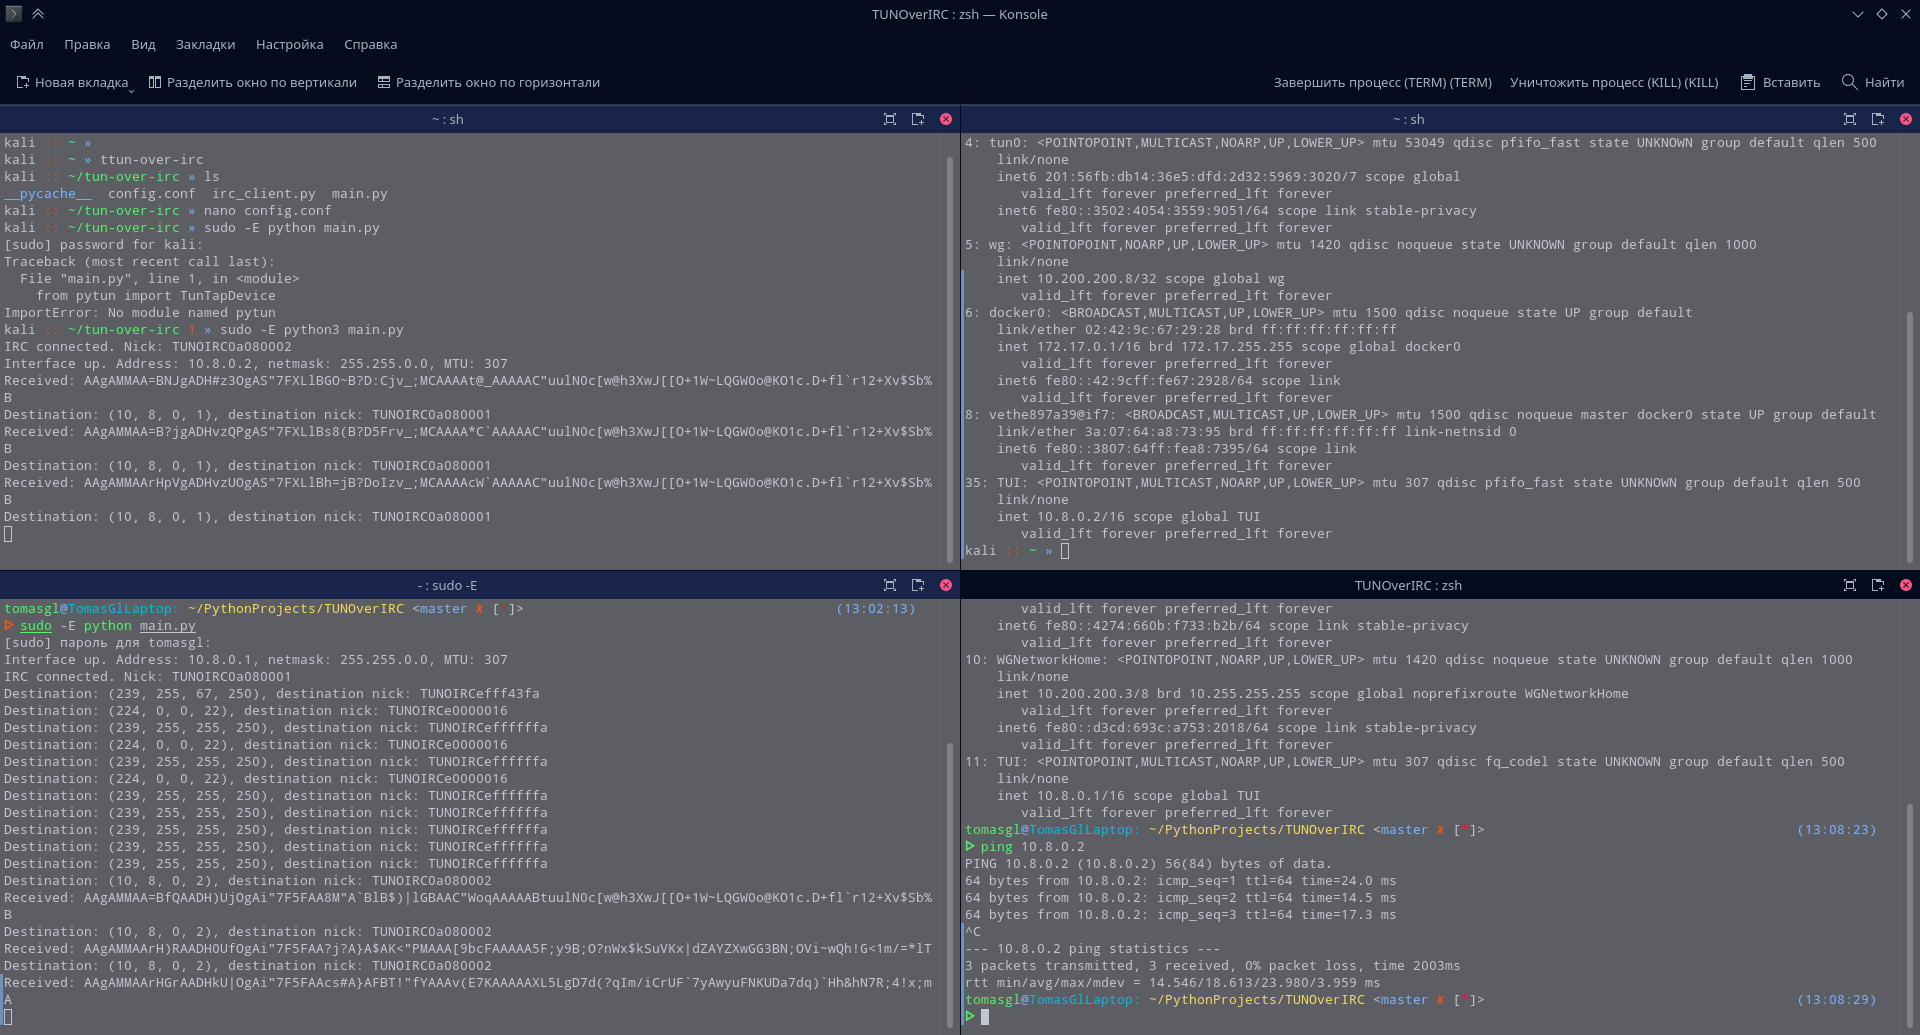Open the Справка menu

pos(370,44)
